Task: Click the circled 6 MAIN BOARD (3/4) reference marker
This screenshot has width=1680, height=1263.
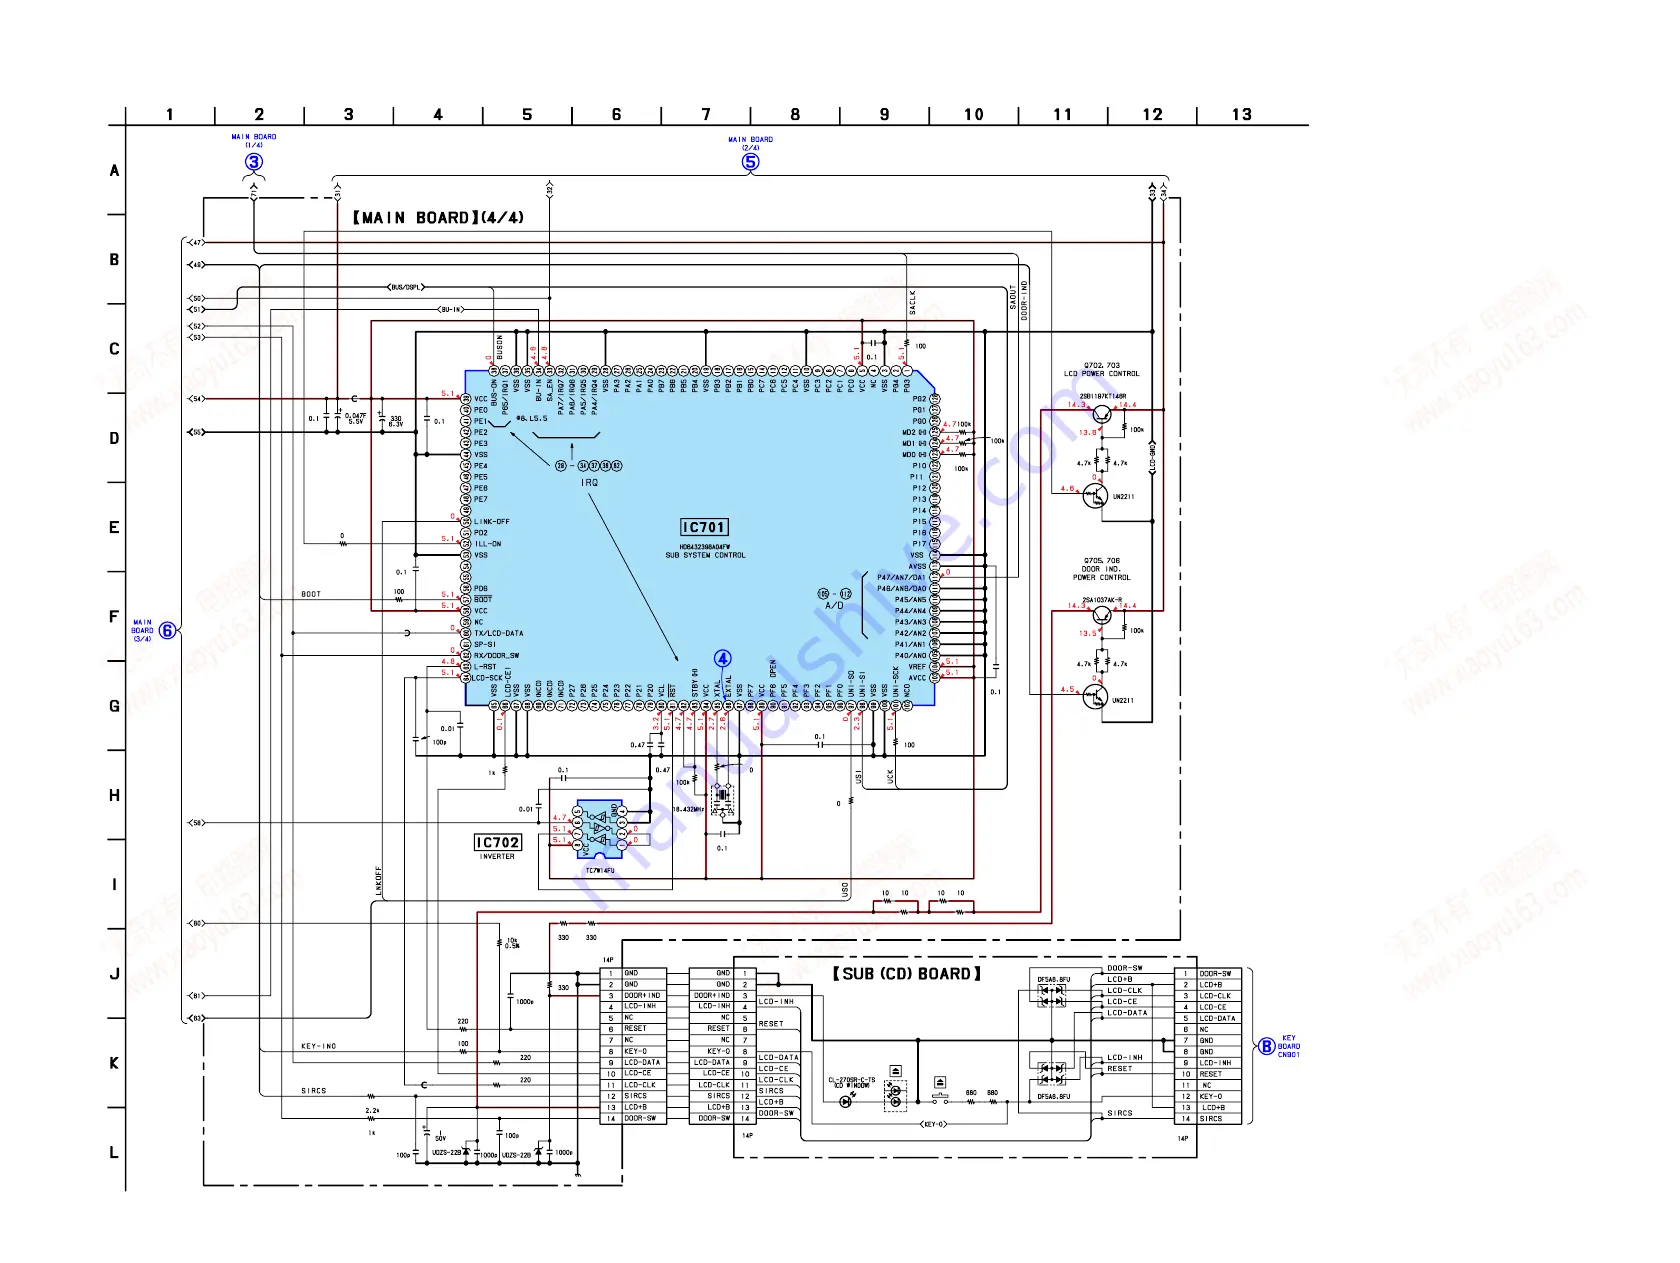Action: (x=168, y=630)
